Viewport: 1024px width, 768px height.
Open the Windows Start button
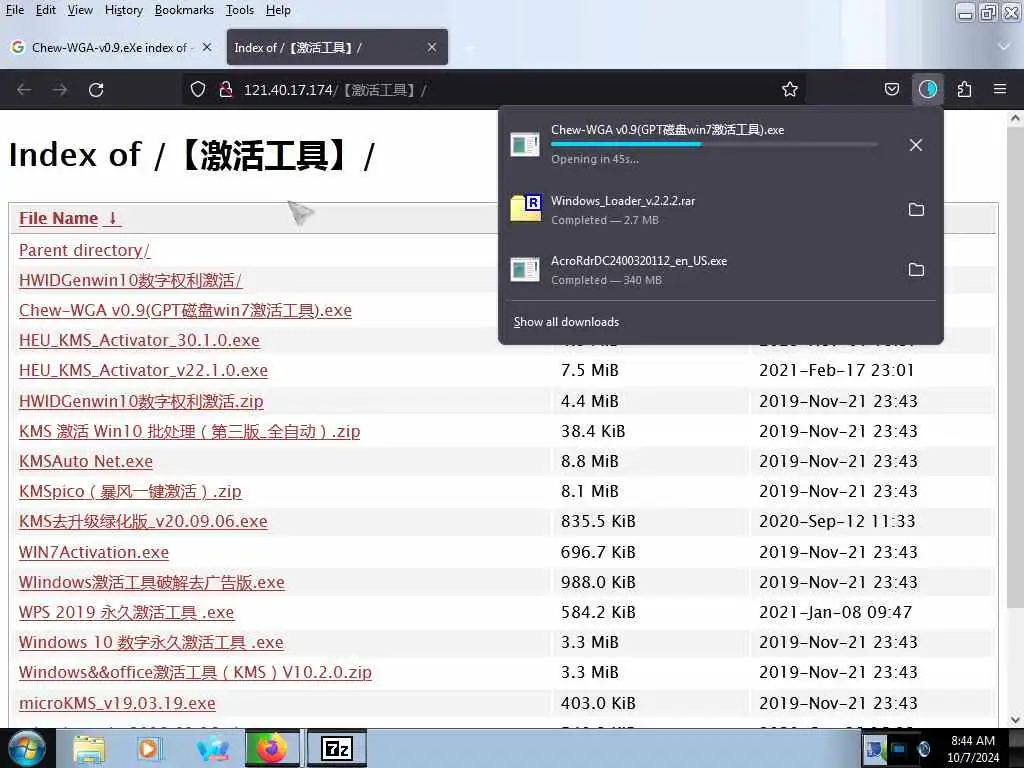pos(26,748)
